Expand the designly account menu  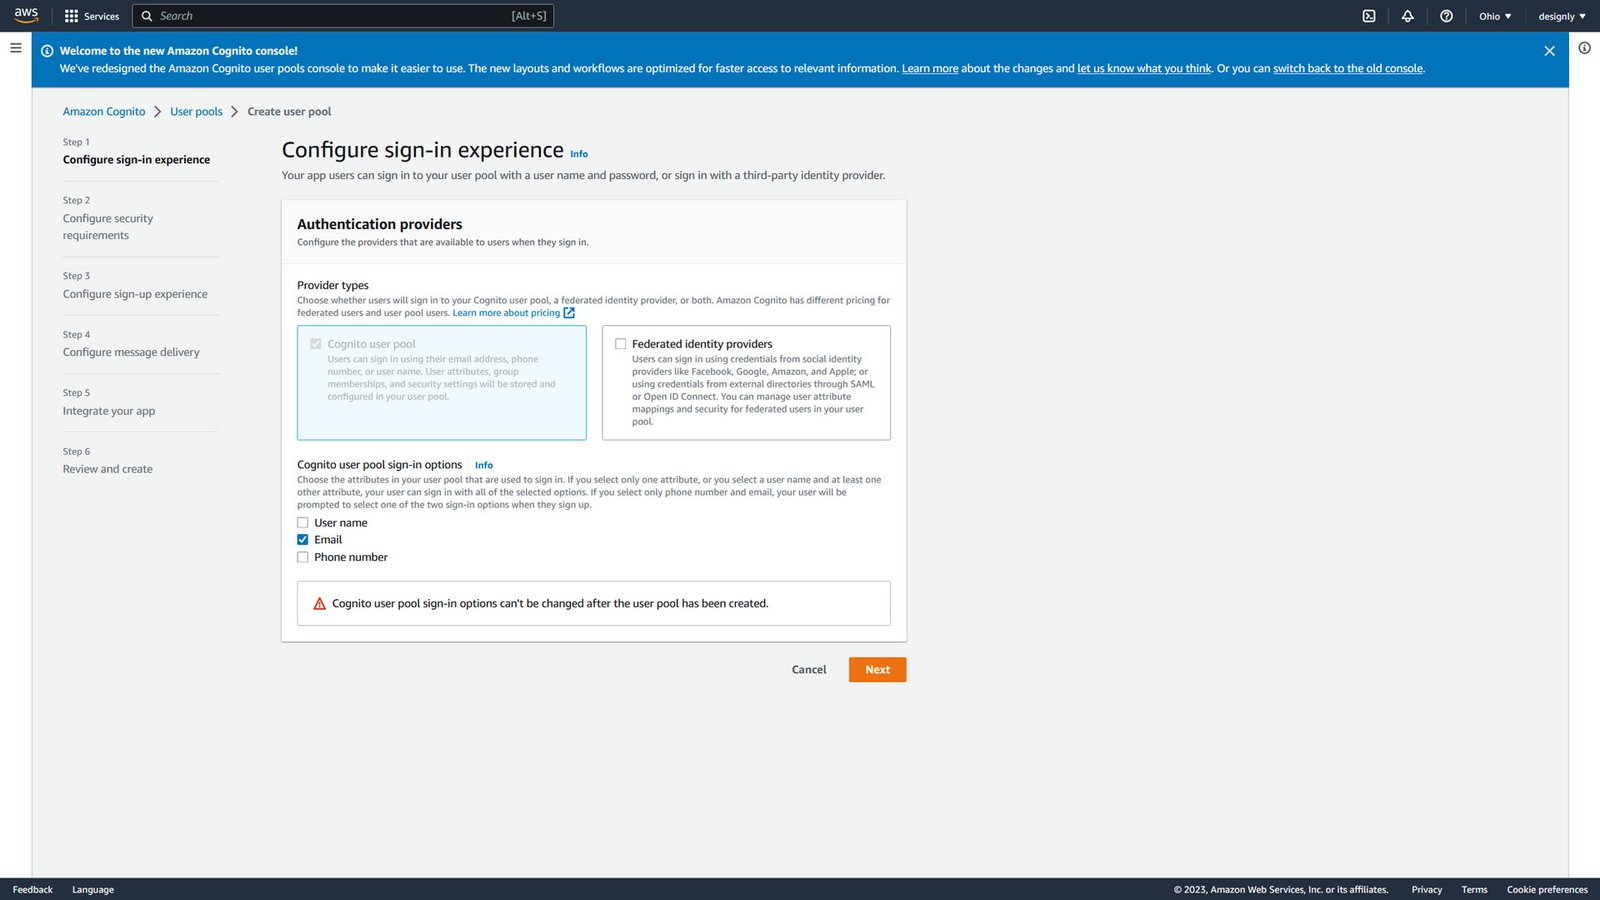(x=1561, y=15)
